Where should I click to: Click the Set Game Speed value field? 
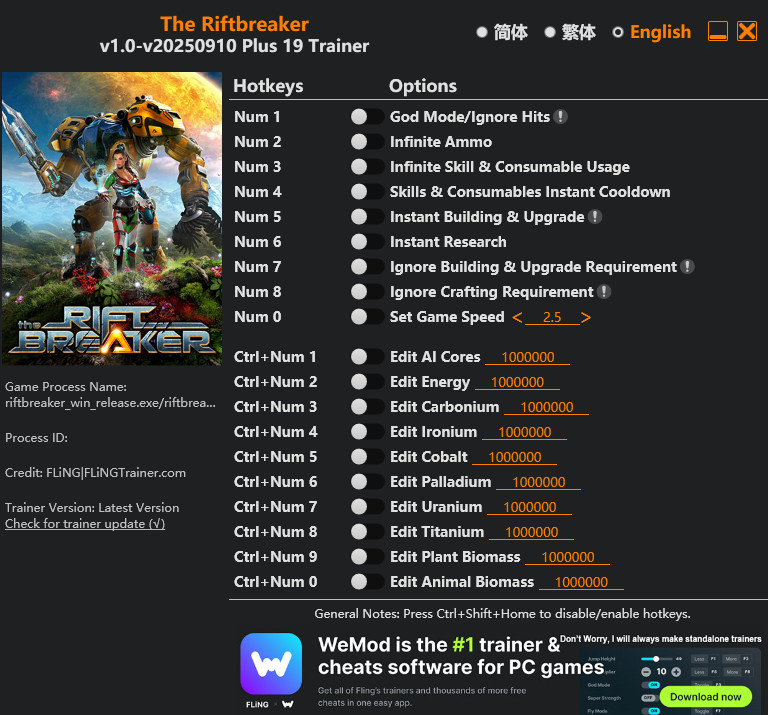coord(552,317)
